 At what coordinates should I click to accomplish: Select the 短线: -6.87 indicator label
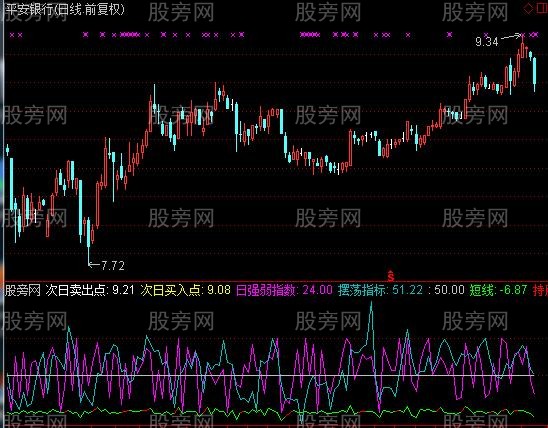(x=498, y=290)
